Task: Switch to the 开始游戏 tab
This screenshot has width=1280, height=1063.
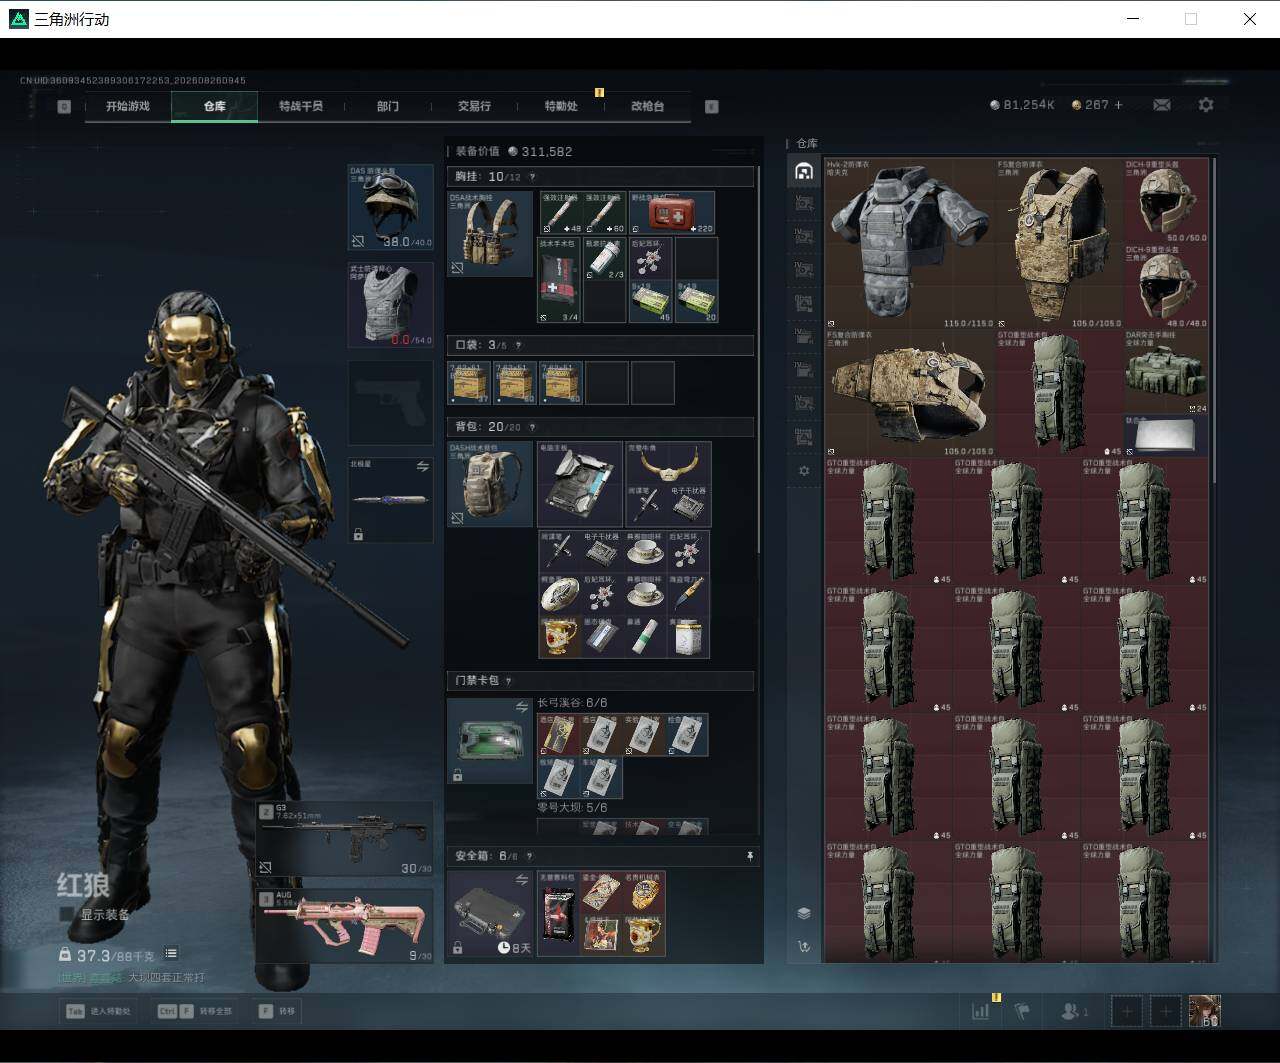Action: pyautogui.click(x=128, y=106)
